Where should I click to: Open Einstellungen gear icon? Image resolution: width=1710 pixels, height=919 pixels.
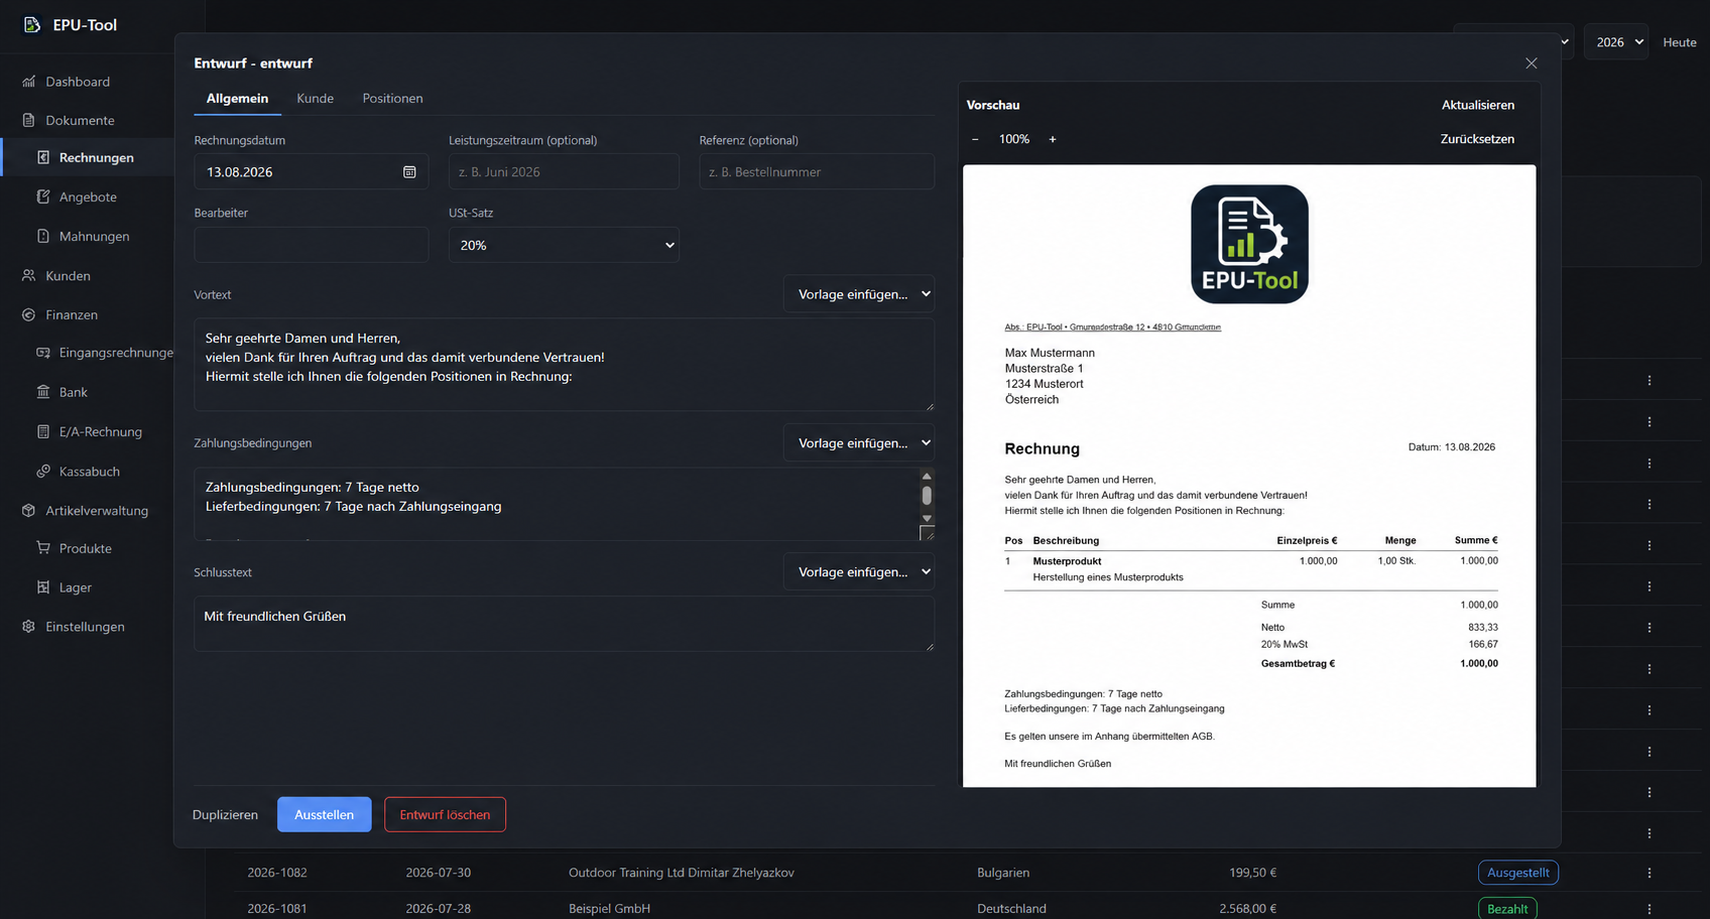(x=28, y=627)
